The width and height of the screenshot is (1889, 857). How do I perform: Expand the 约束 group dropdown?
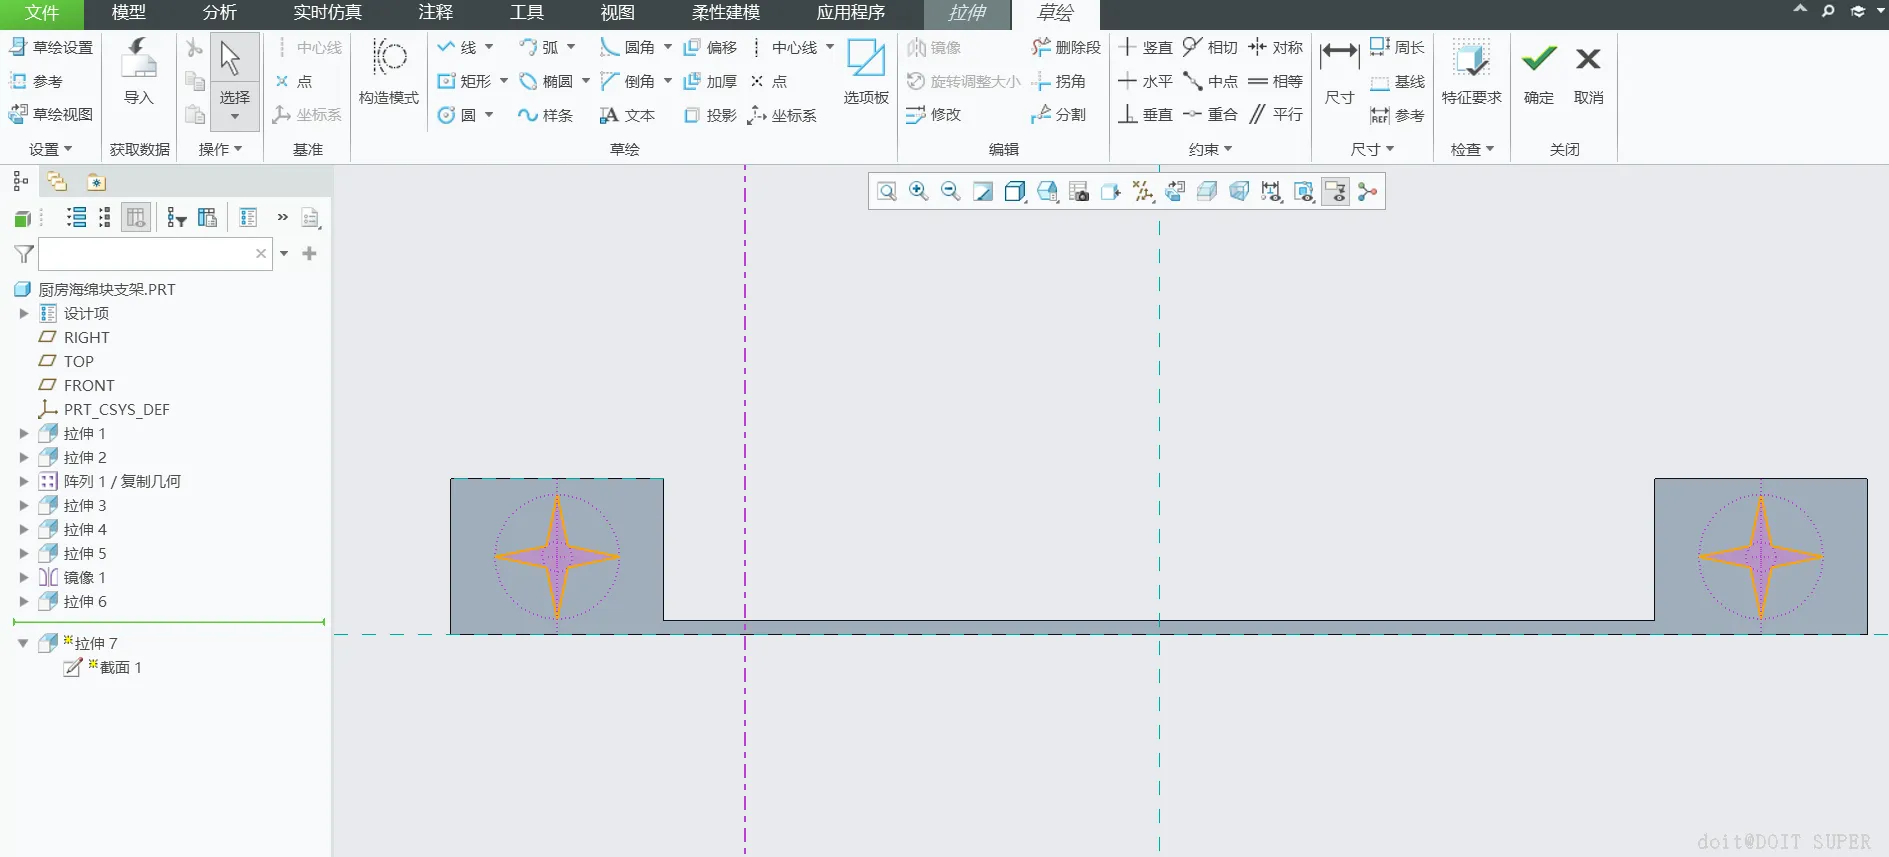click(x=1210, y=149)
